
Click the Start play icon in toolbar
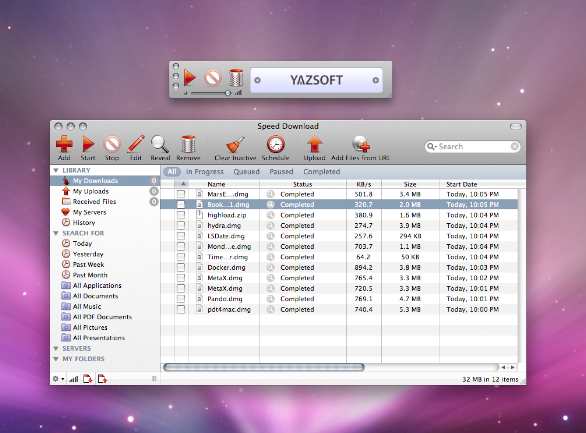pos(88,144)
